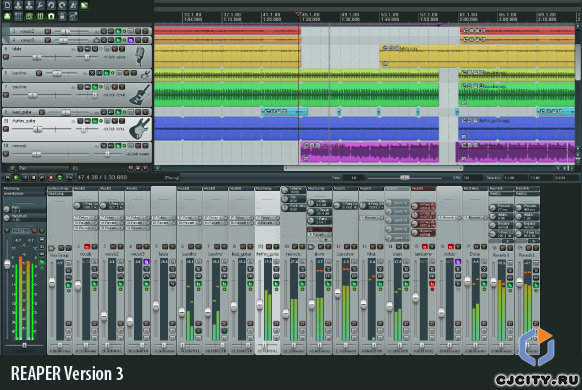
Task: Record-arm the electric guitar track
Action: pyautogui.click(x=6, y=129)
